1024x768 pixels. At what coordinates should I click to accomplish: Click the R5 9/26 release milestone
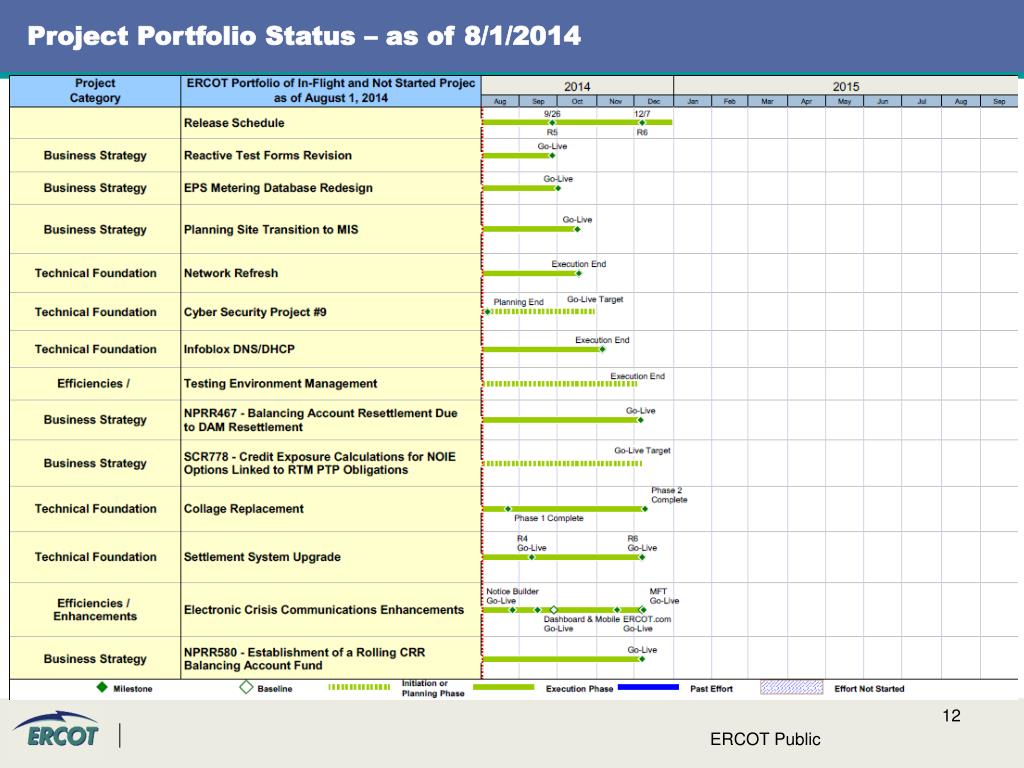click(x=552, y=123)
